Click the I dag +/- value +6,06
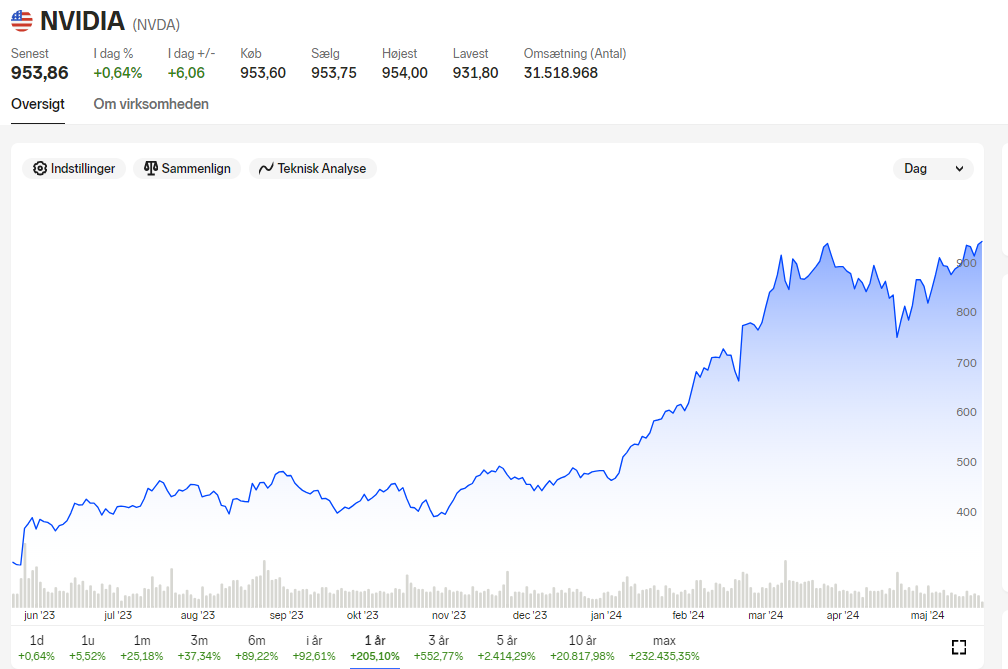Image resolution: width=1008 pixels, height=669 pixels. coord(186,73)
